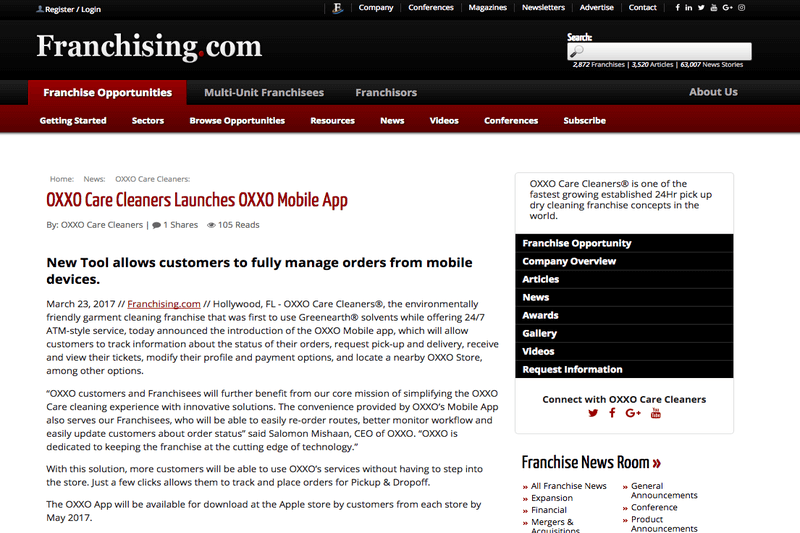Image resolution: width=800 pixels, height=533 pixels.
Task: Click Subscribe in the red navigation bar
Action: (585, 121)
